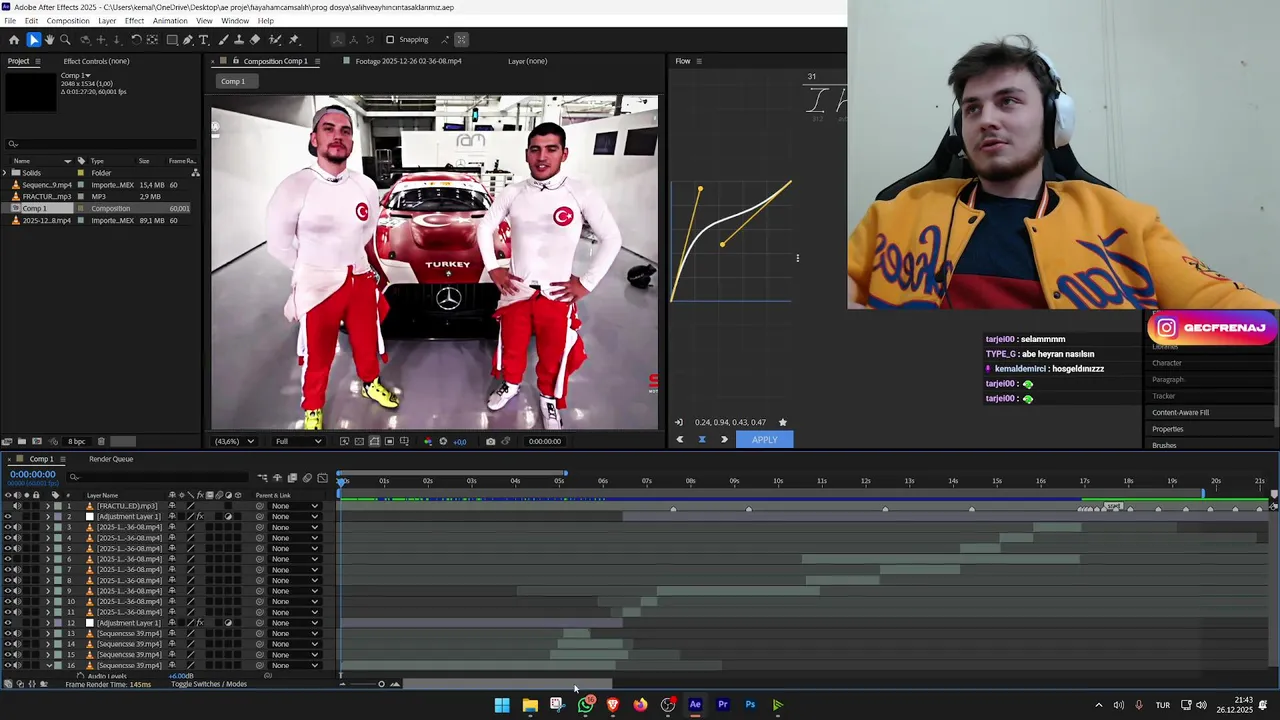Expand layer 5 properties triangle
Viewport: 1280px width, 720px height.
coord(47,548)
